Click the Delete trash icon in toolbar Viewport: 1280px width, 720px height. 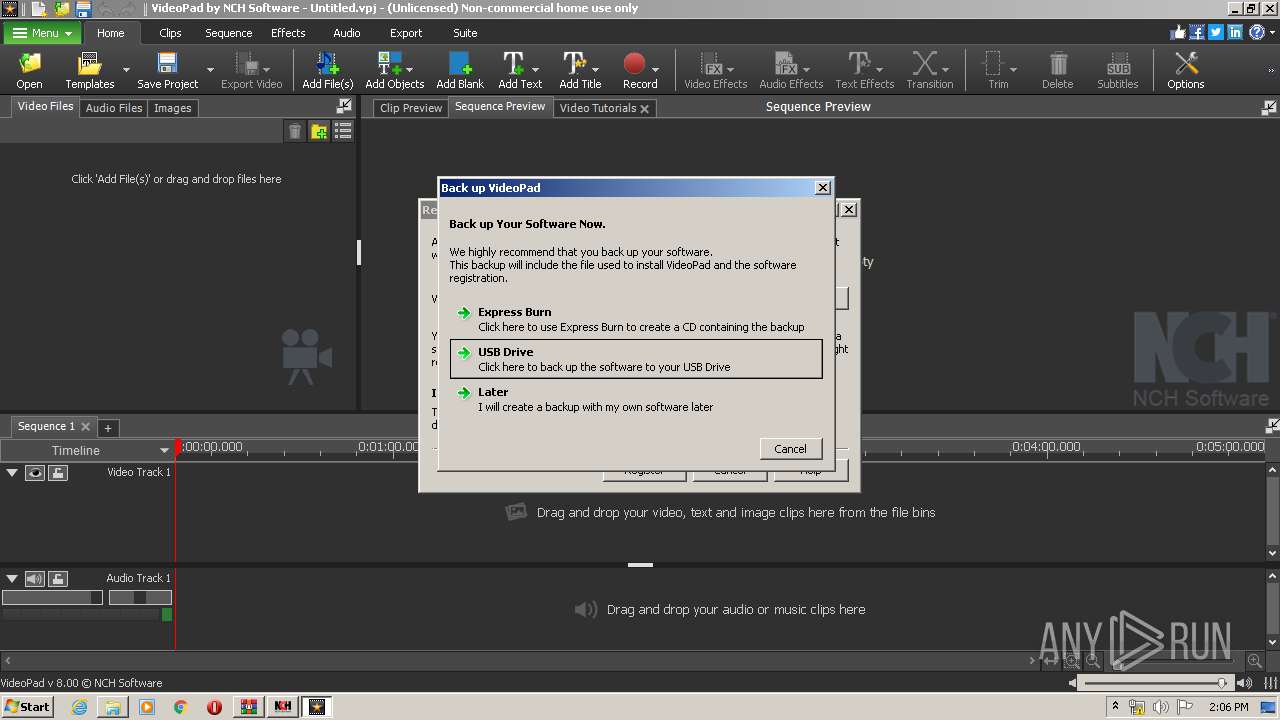click(1057, 65)
